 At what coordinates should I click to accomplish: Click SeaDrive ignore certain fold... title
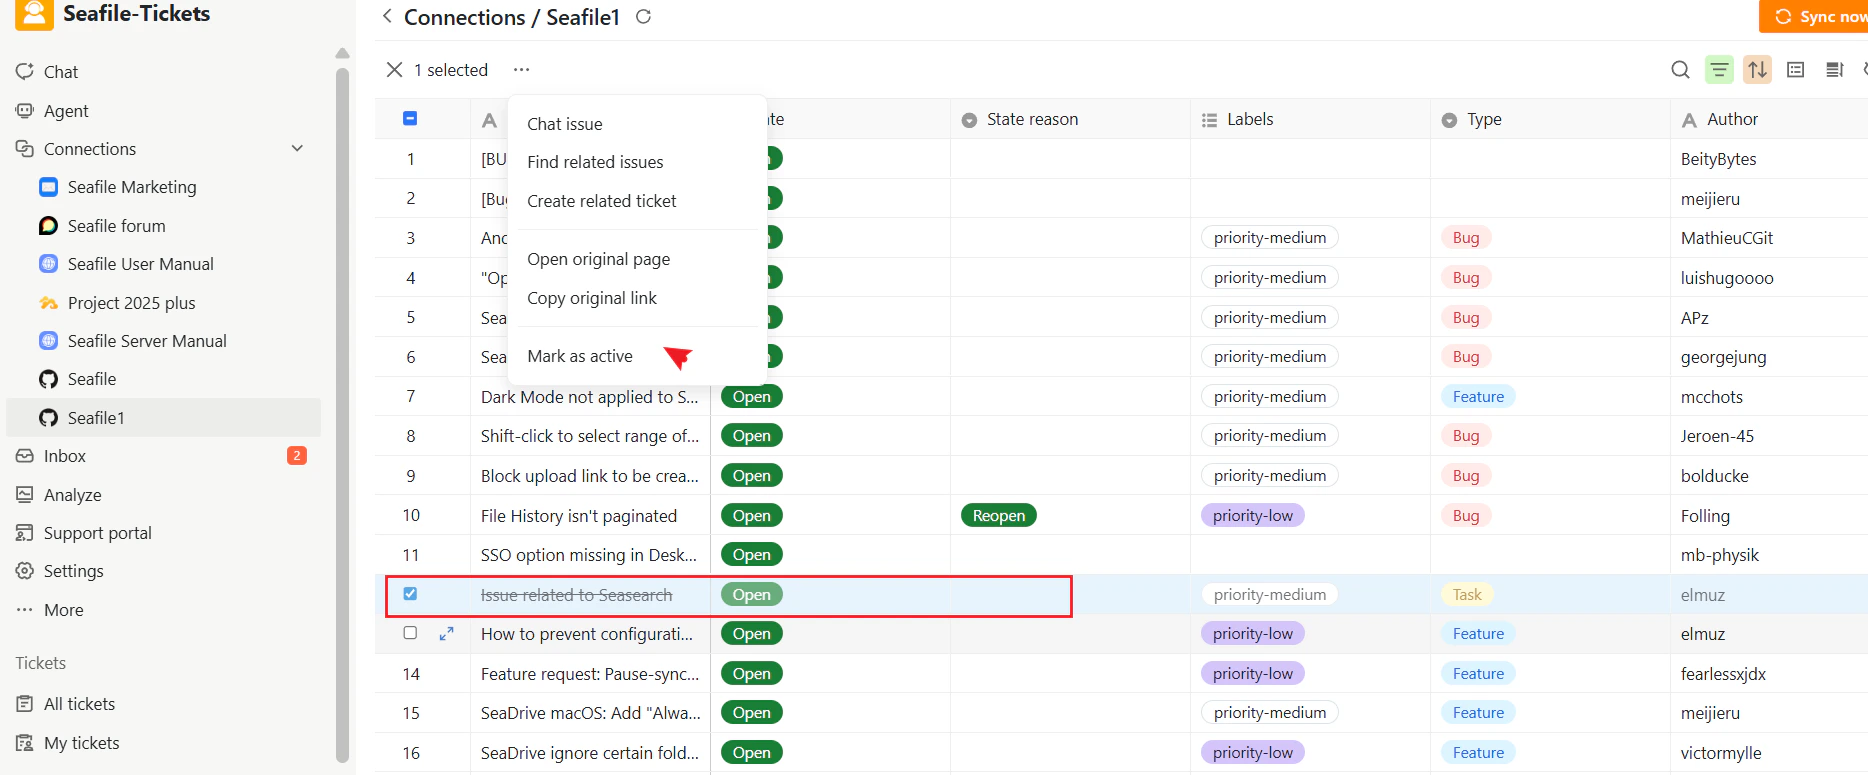point(589,753)
